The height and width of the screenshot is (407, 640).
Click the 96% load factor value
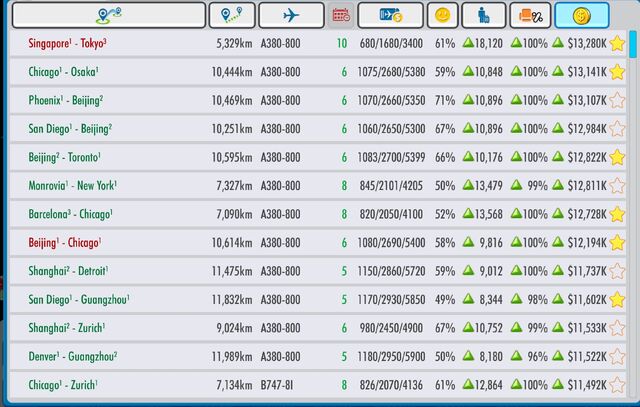click(537, 356)
